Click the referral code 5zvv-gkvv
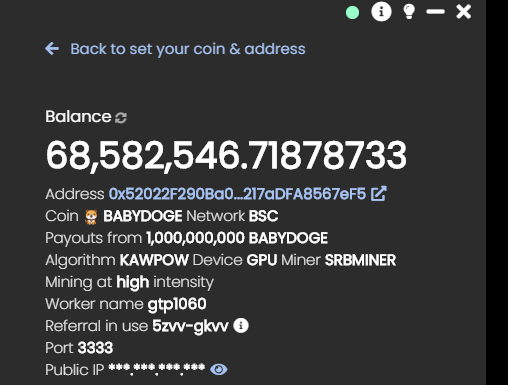The width and height of the screenshot is (508, 385). coord(190,326)
